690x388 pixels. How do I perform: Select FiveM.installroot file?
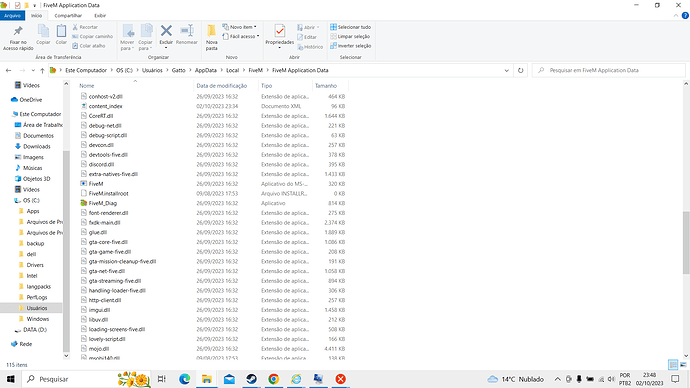click(x=108, y=194)
